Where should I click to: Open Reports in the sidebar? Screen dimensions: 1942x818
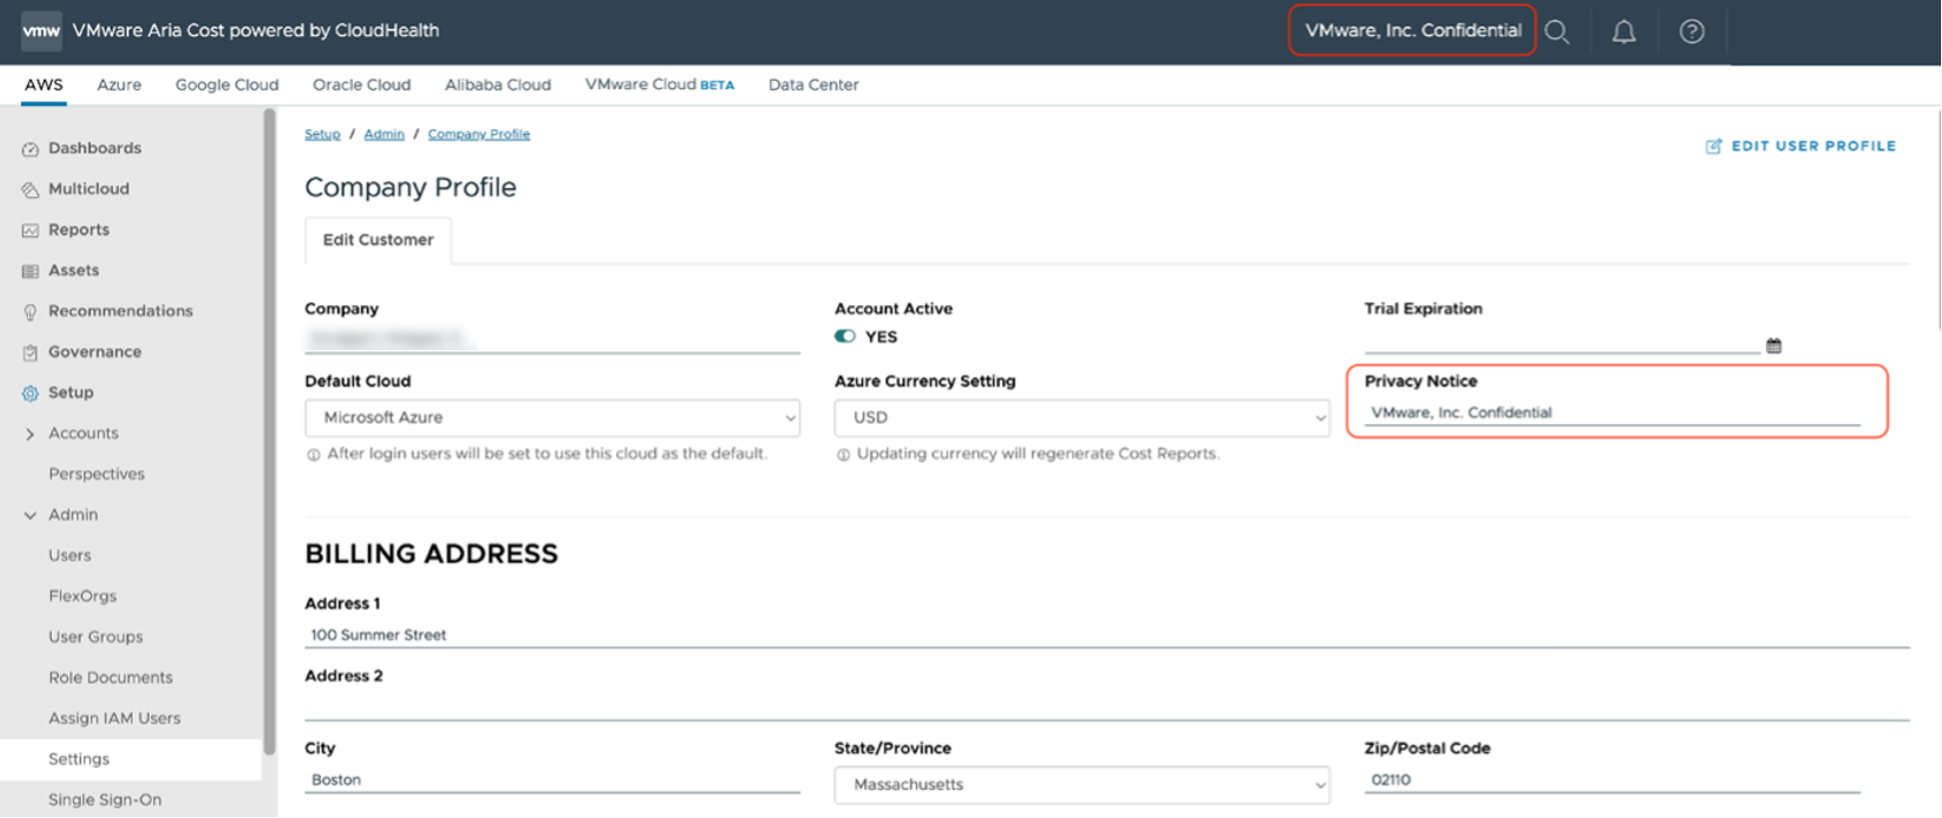point(79,230)
